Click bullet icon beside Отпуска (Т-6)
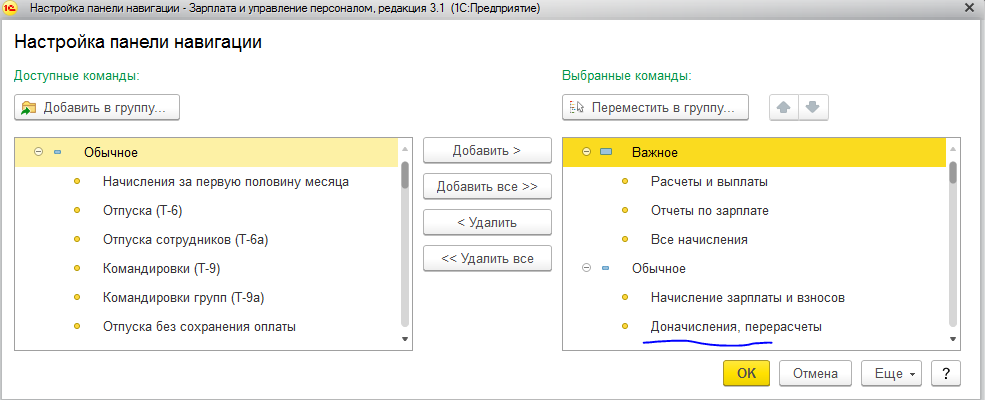 77,211
